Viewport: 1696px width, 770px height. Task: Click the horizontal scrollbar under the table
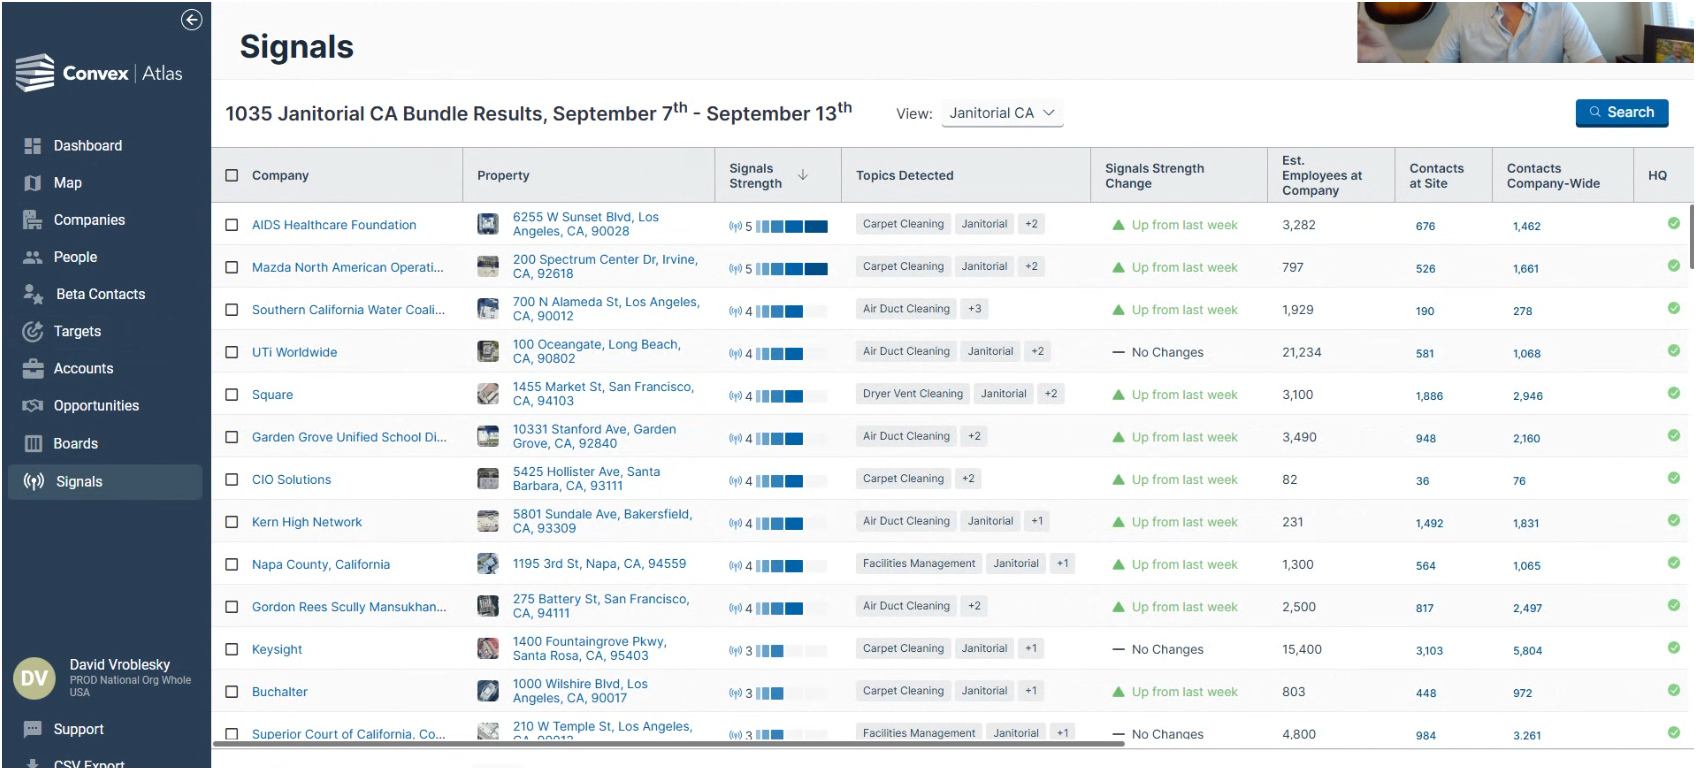pos(668,744)
